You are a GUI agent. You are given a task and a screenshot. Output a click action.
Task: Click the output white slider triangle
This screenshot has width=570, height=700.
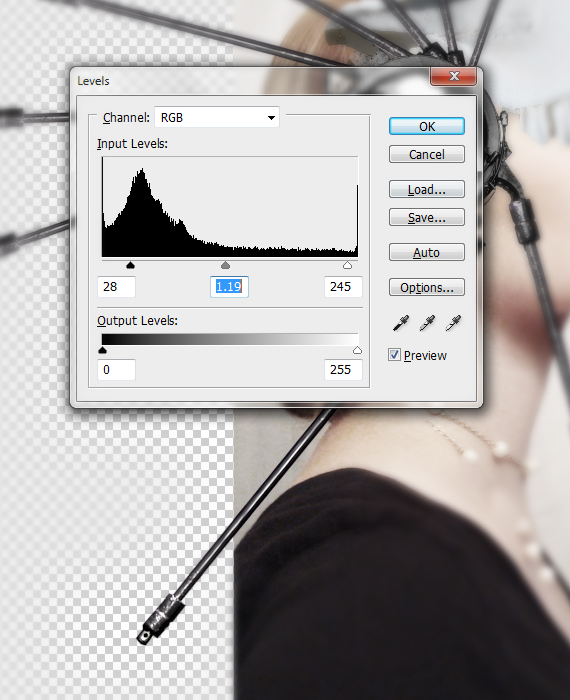pyautogui.click(x=357, y=350)
